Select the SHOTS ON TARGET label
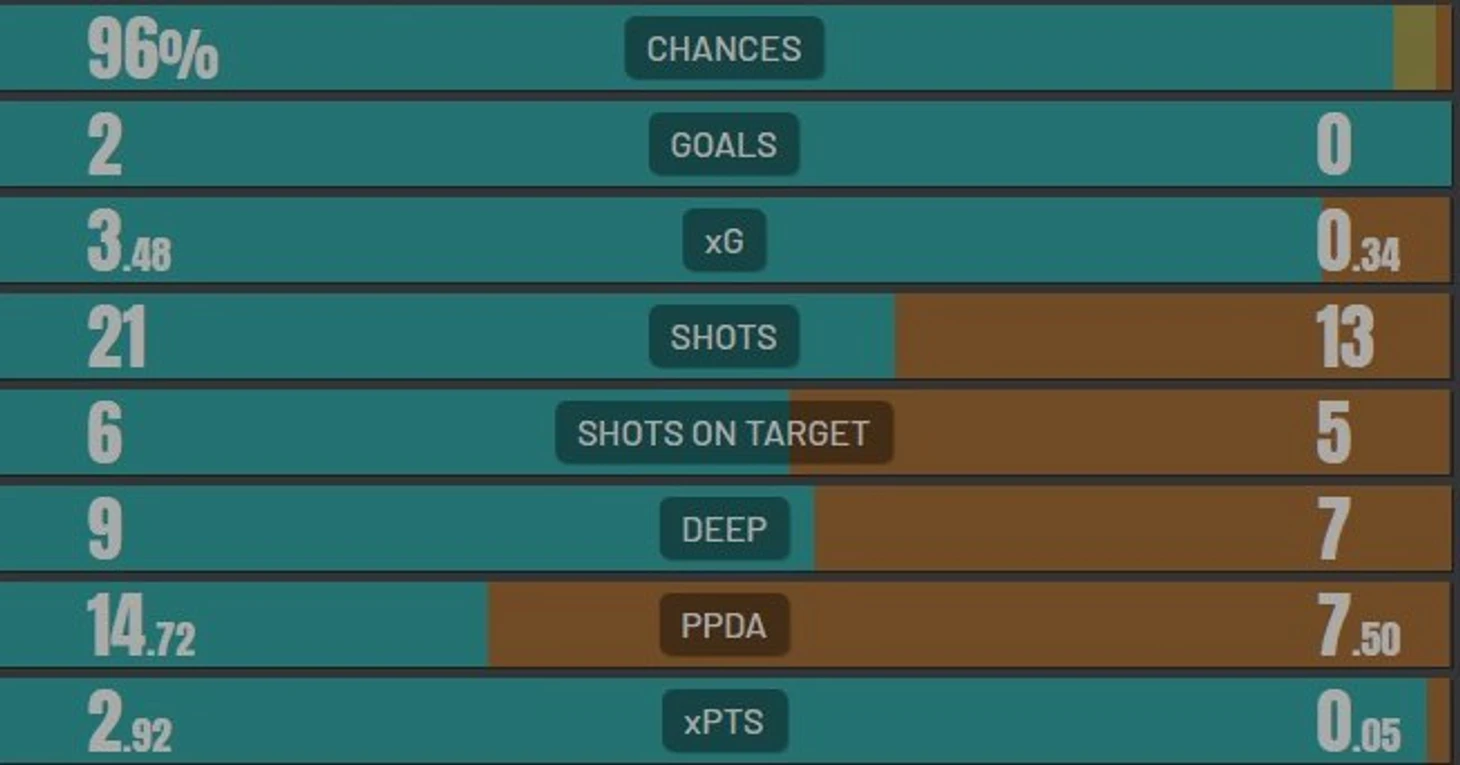 [x=724, y=432]
